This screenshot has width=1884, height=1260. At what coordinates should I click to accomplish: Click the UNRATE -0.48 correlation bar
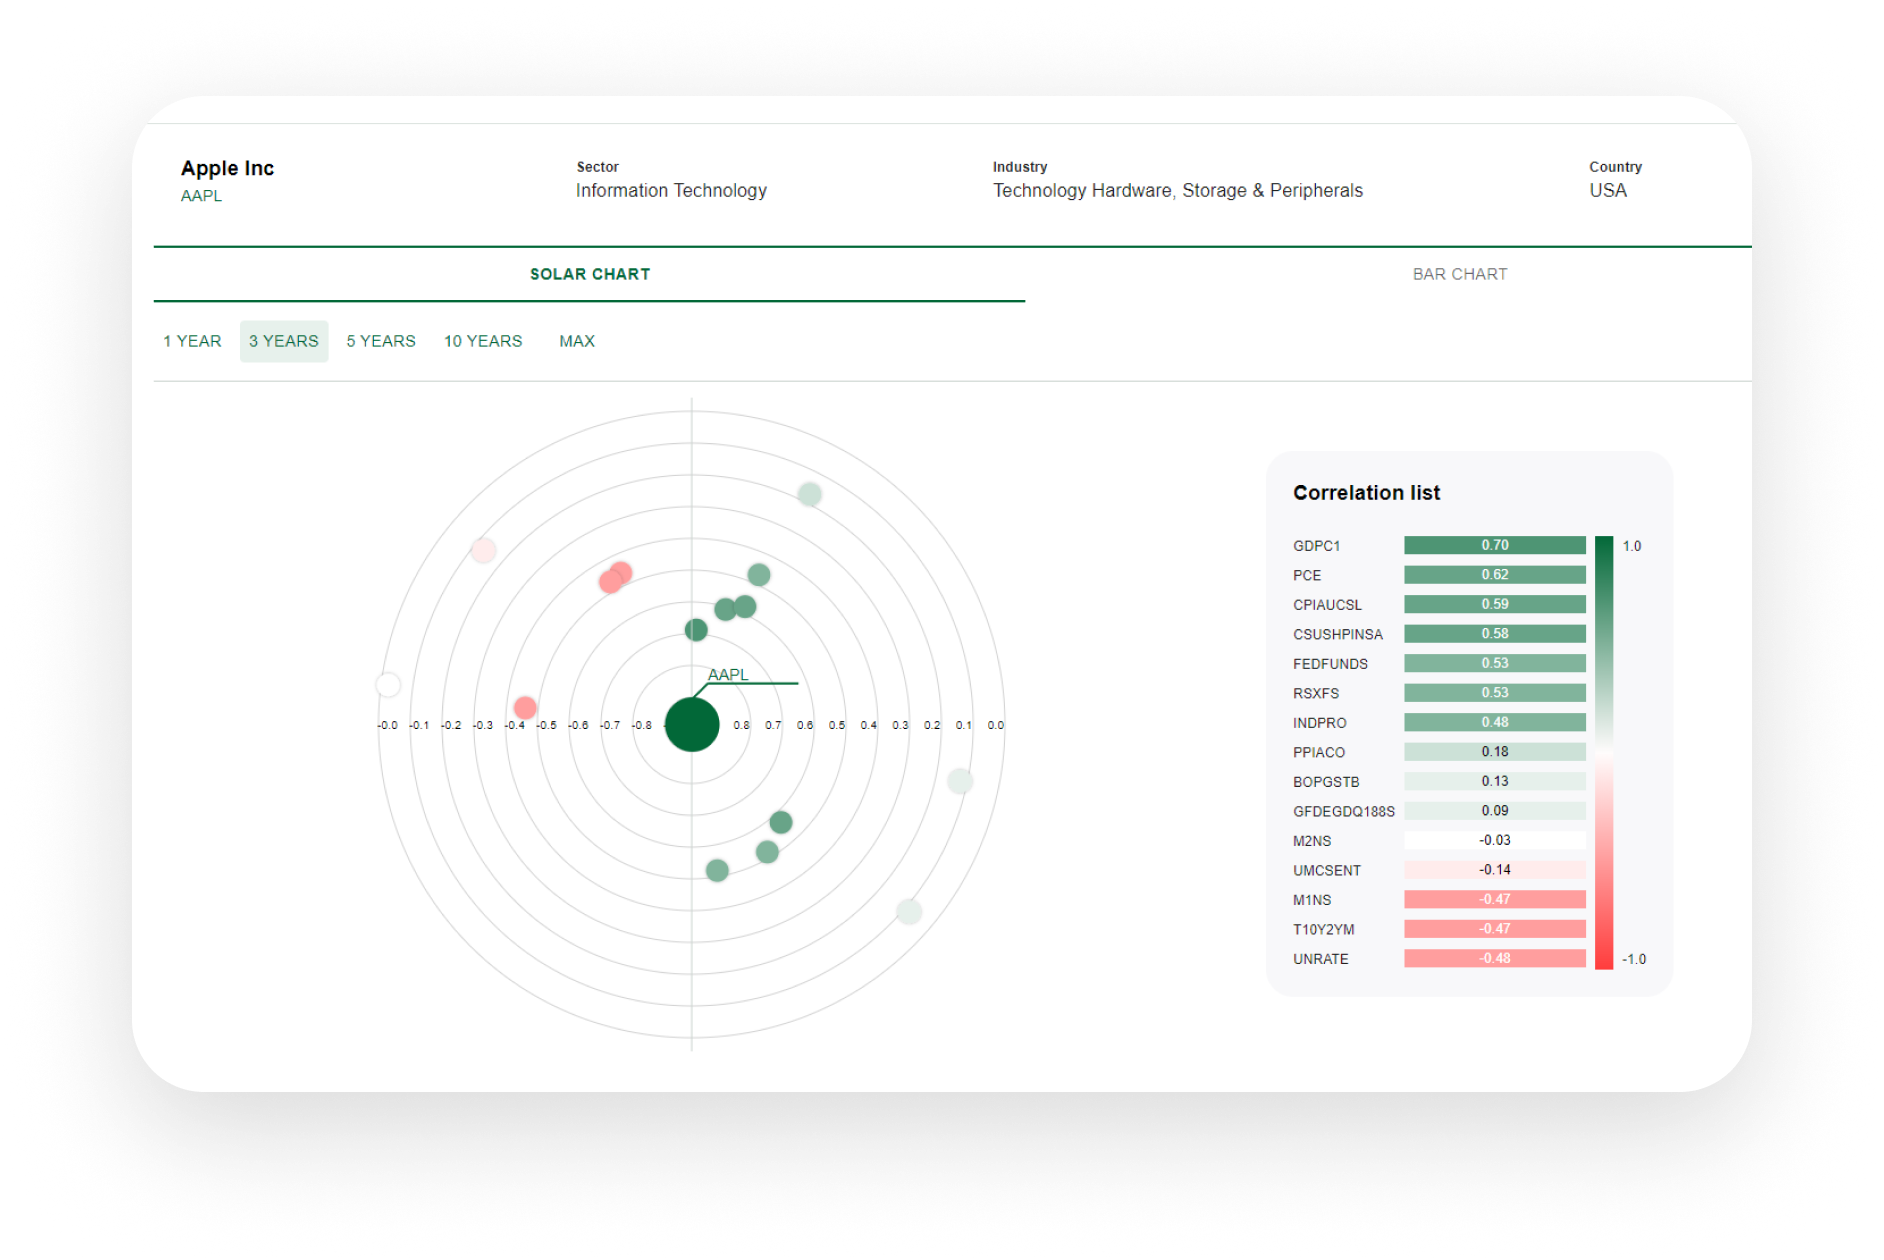tap(1494, 958)
